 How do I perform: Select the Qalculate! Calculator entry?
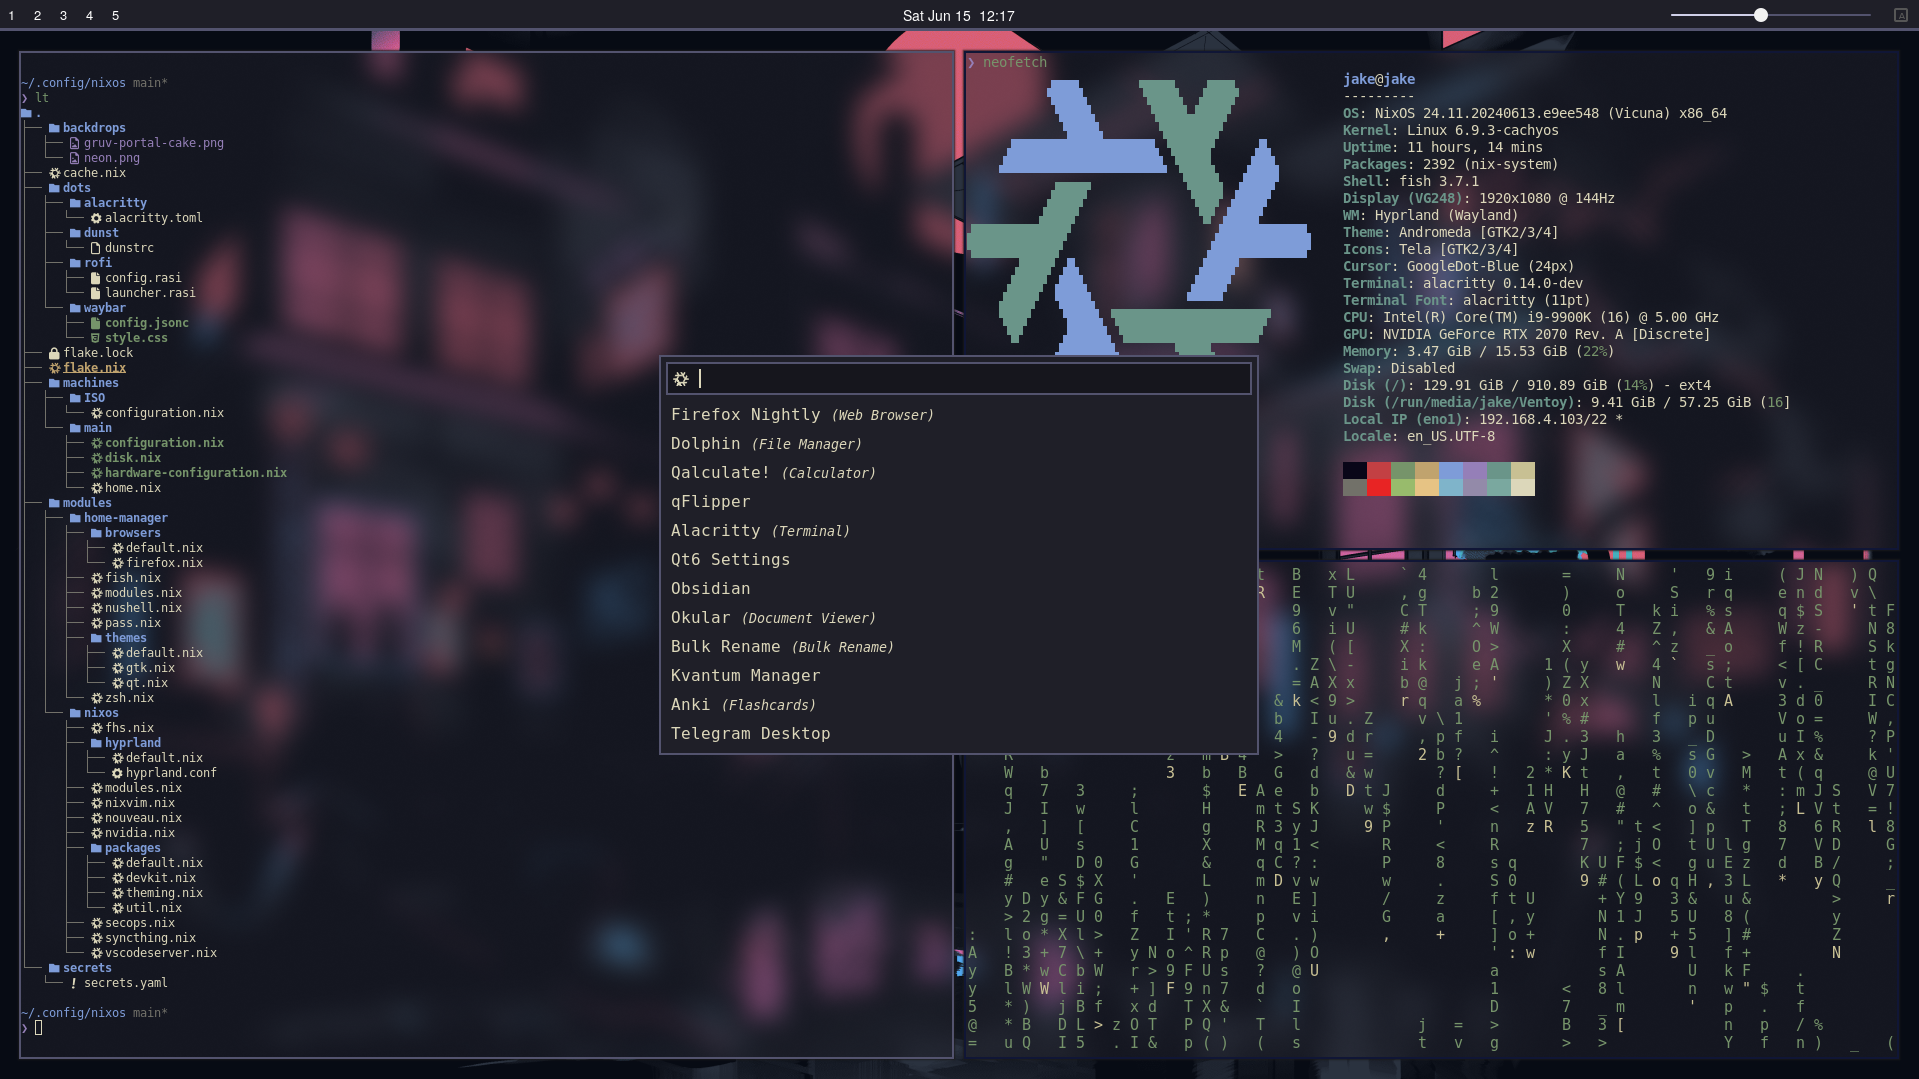coord(958,472)
